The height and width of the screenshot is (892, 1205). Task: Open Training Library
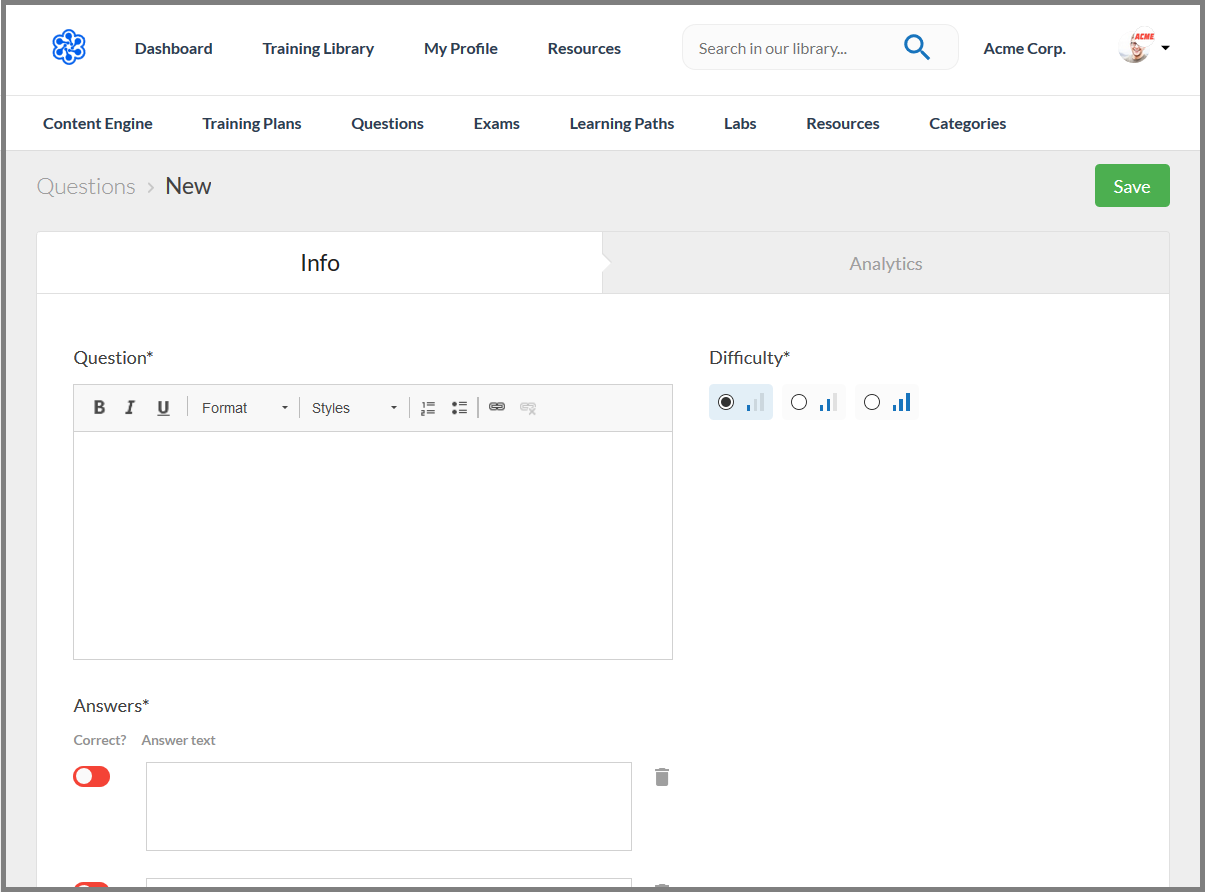pos(318,48)
